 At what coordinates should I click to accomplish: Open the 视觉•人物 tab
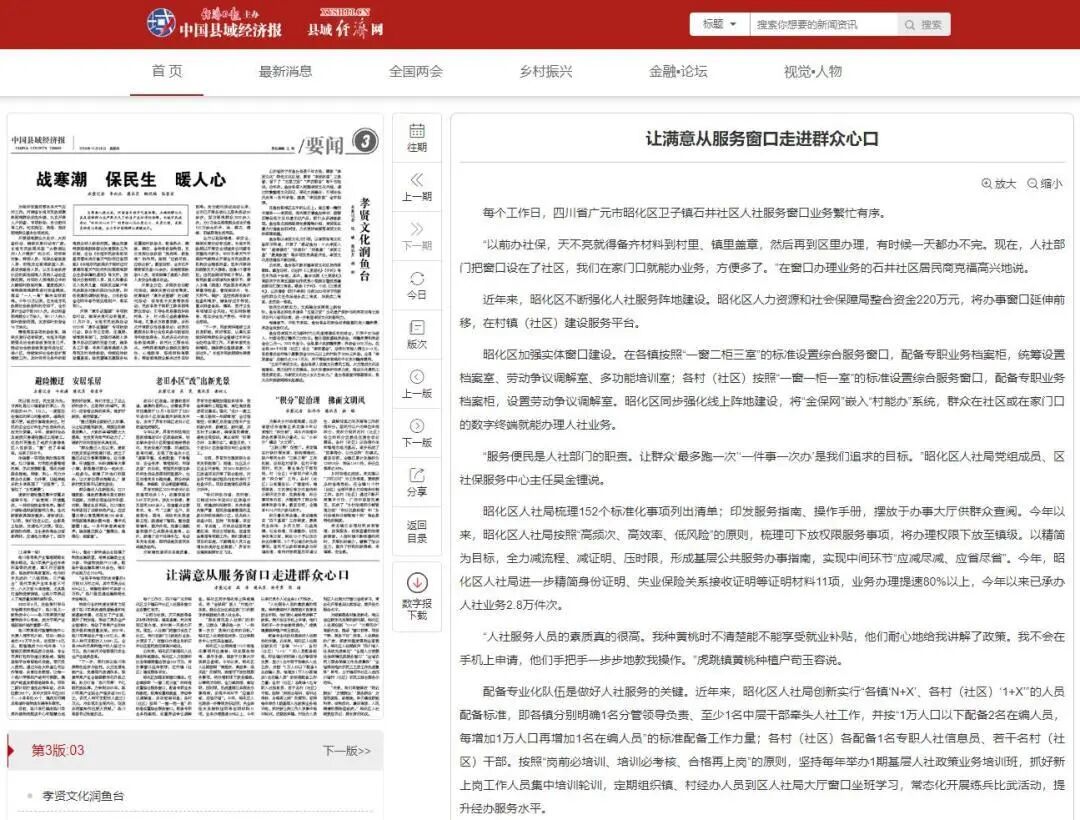tap(813, 71)
